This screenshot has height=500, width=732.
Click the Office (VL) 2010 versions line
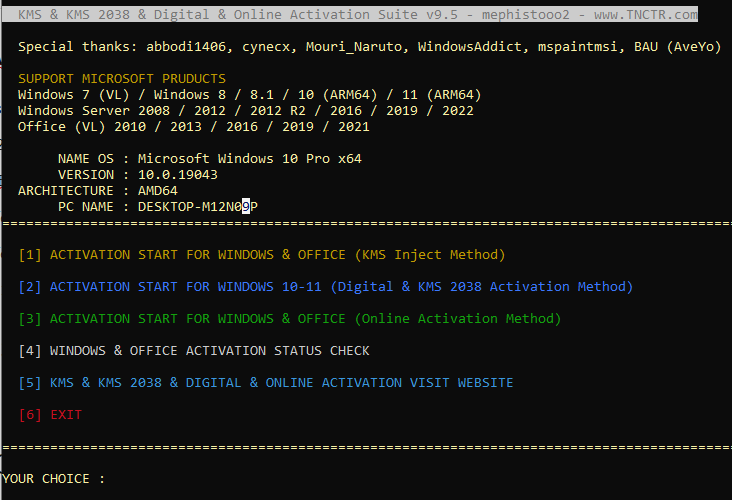[x=193, y=127]
